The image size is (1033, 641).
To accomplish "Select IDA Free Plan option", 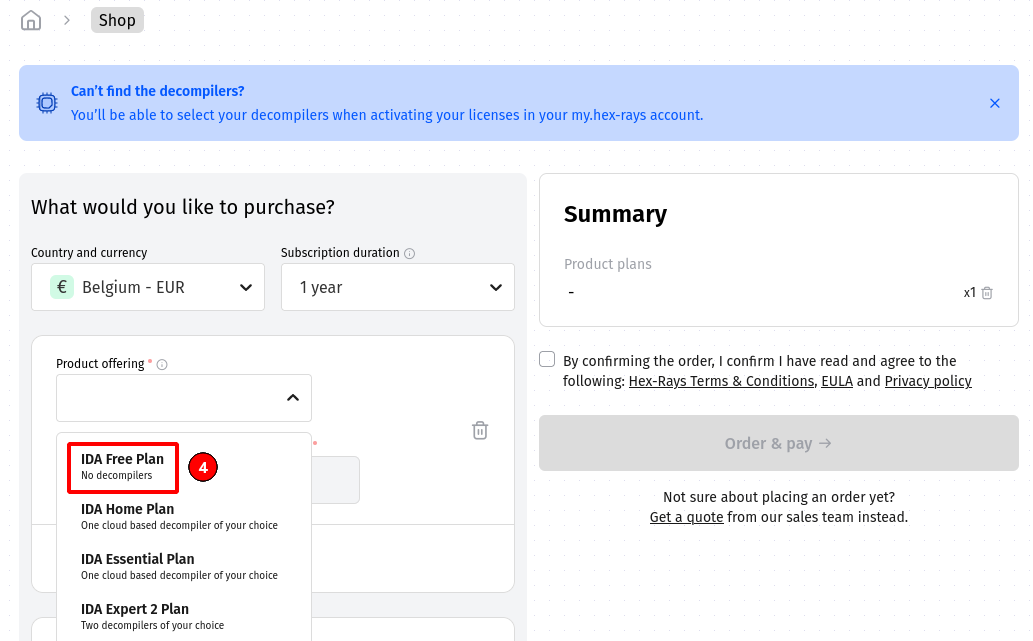I will click(x=122, y=467).
